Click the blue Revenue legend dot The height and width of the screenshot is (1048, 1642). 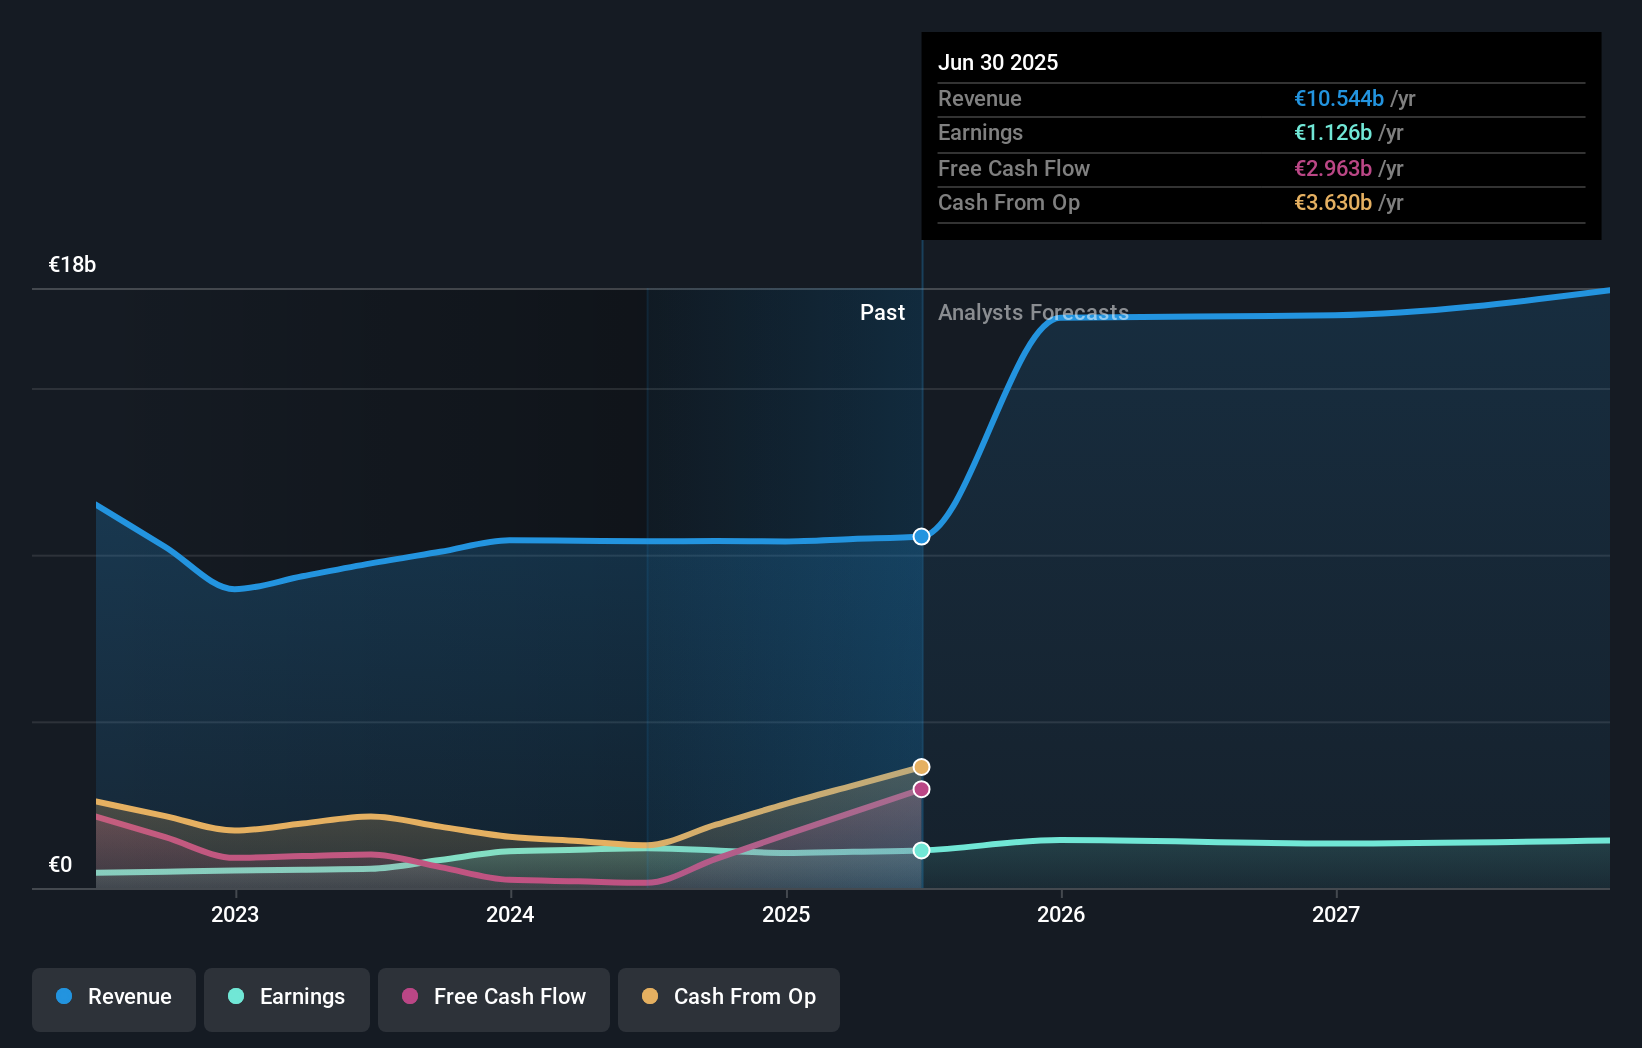(66, 996)
